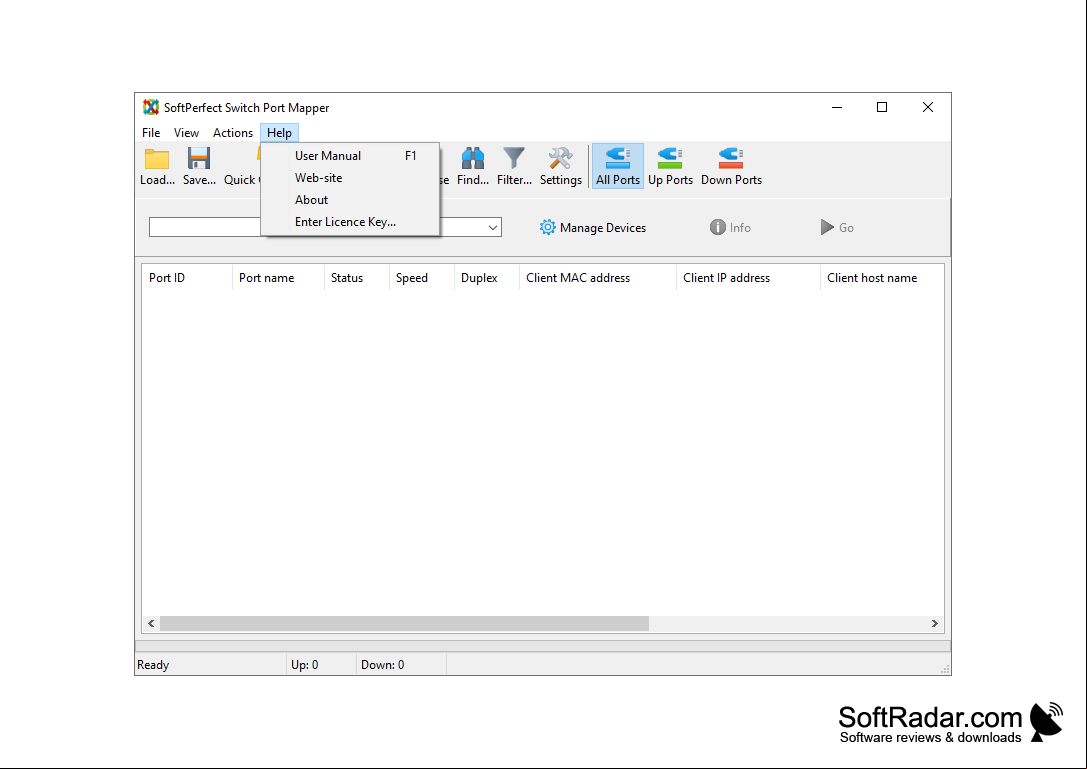Sort by the Speed column header
This screenshot has height=769, width=1087.
click(x=421, y=278)
